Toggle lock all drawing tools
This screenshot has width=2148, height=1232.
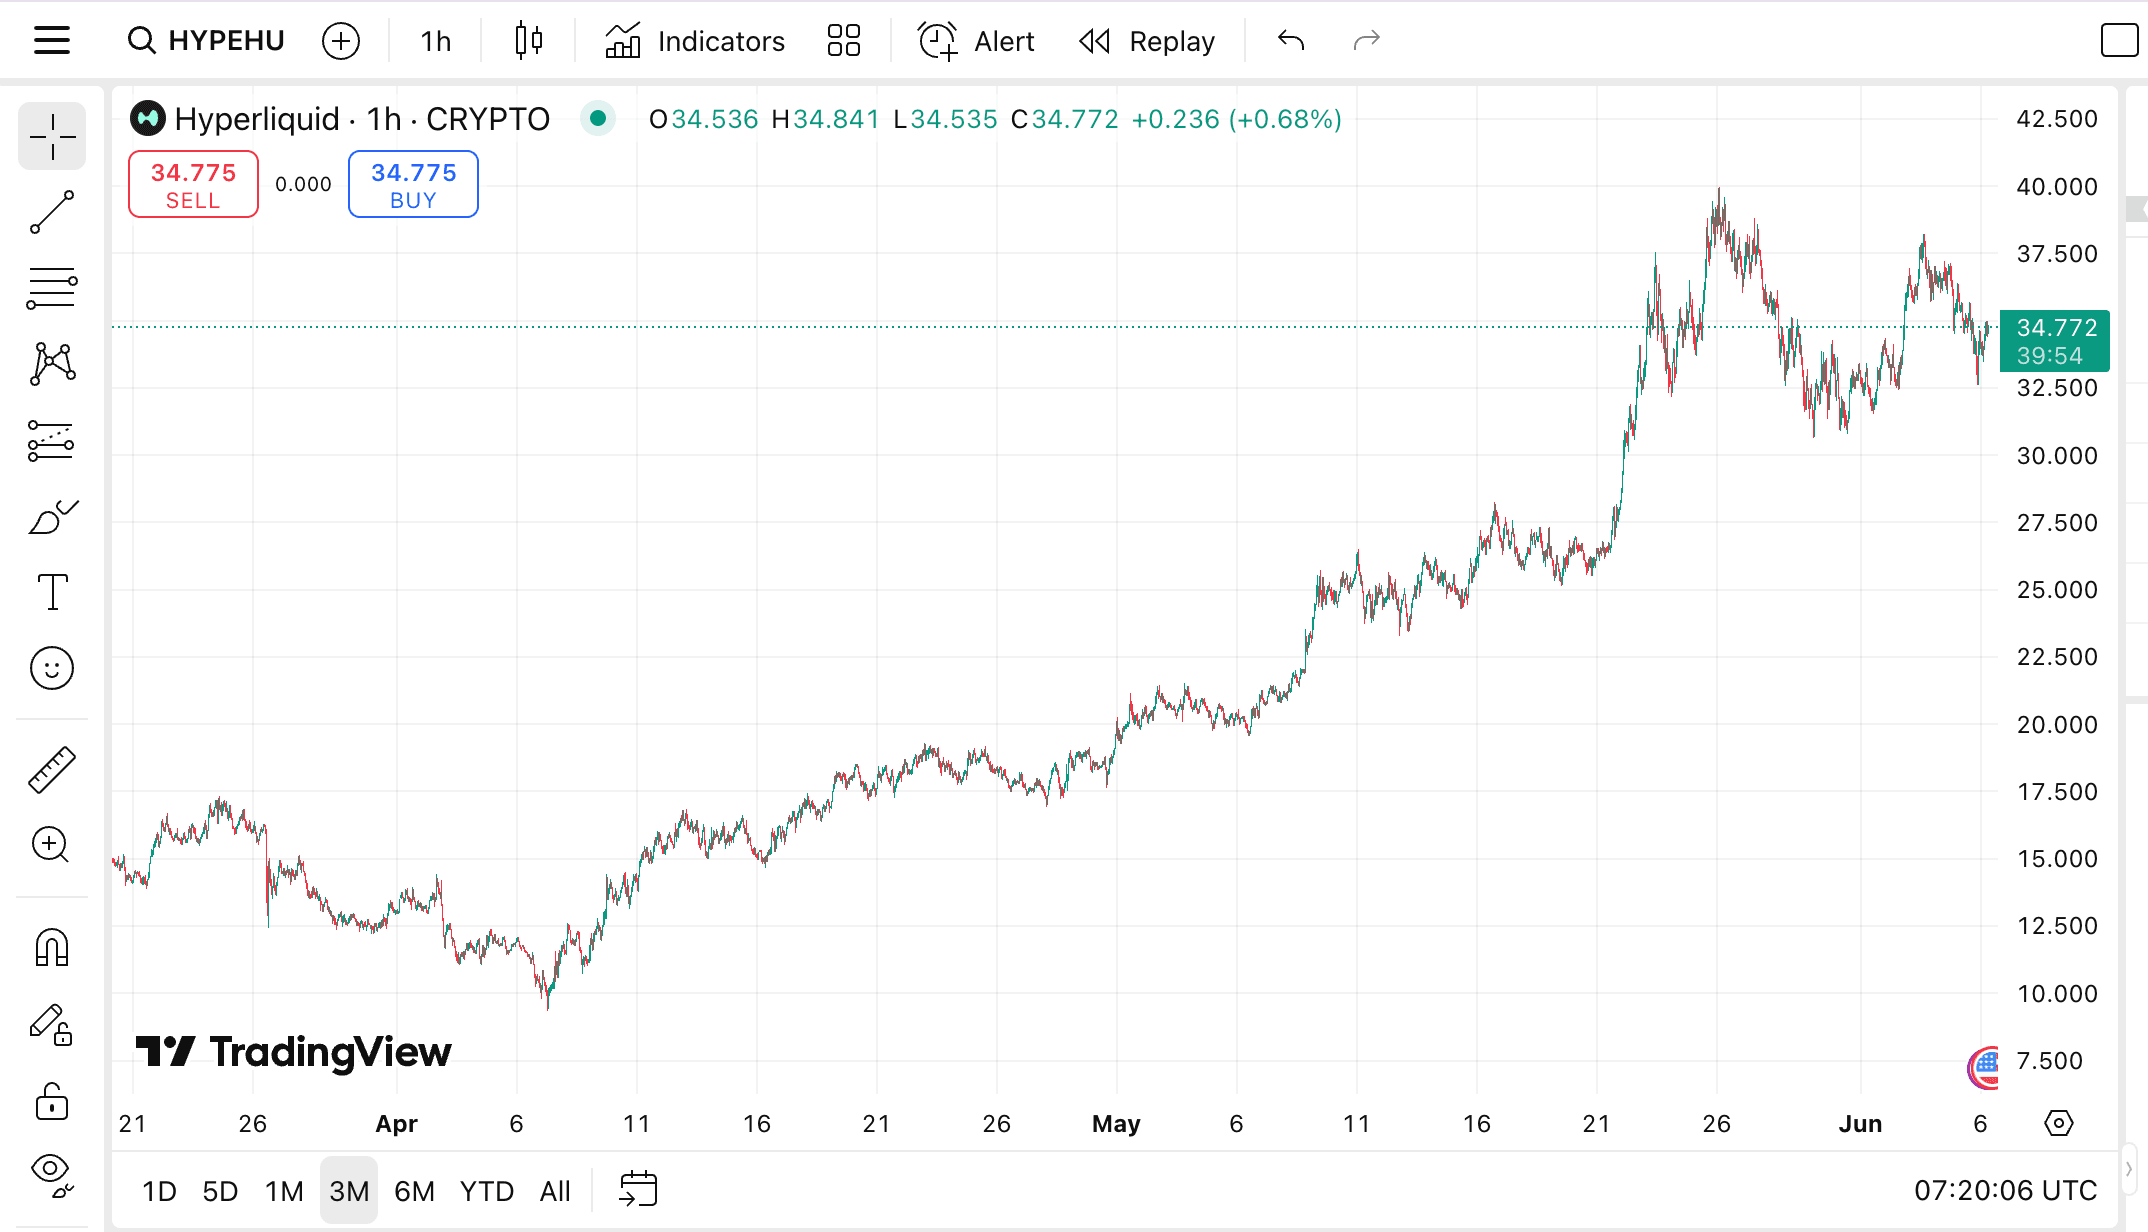point(52,1102)
